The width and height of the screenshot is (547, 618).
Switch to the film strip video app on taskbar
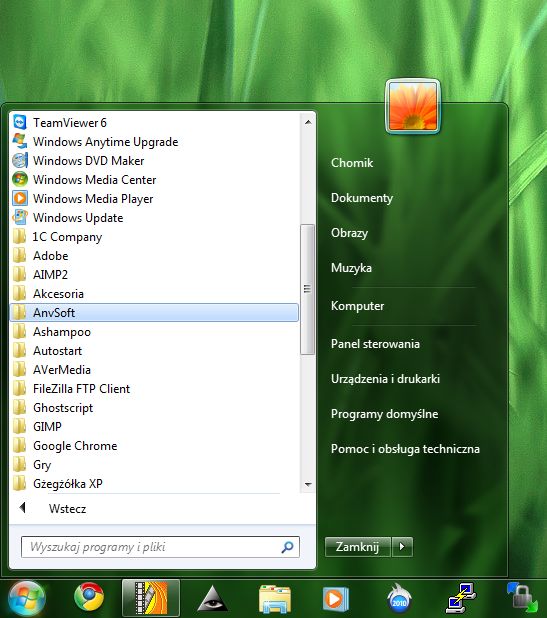coord(151,598)
